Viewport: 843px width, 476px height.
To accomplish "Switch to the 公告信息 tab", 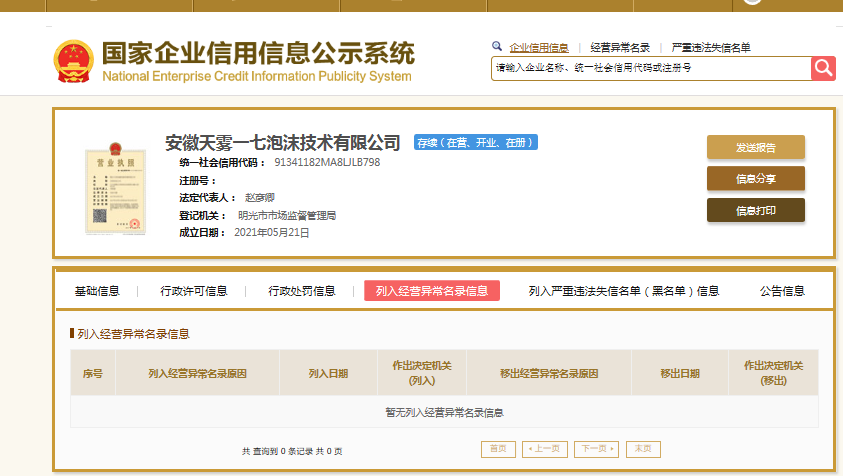I will (x=782, y=291).
